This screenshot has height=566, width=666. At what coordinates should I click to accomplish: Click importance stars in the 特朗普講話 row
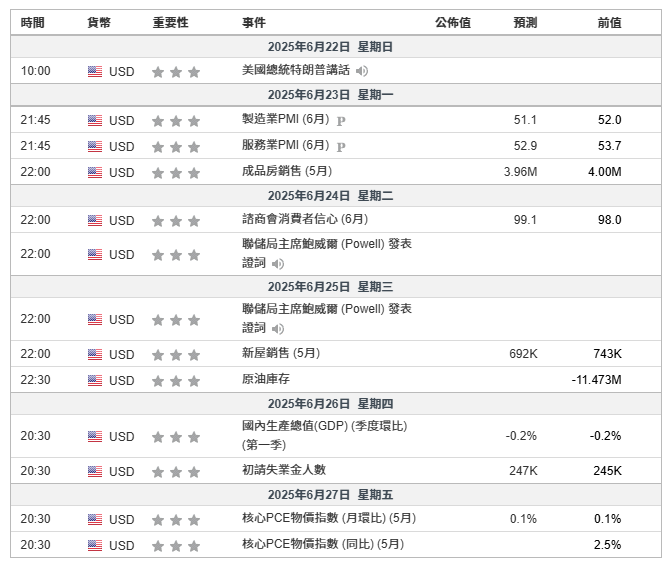(x=176, y=72)
